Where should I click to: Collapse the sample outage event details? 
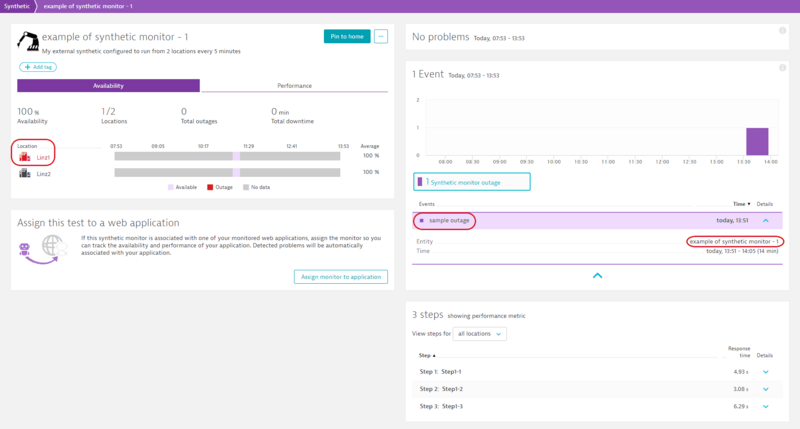[765, 220]
